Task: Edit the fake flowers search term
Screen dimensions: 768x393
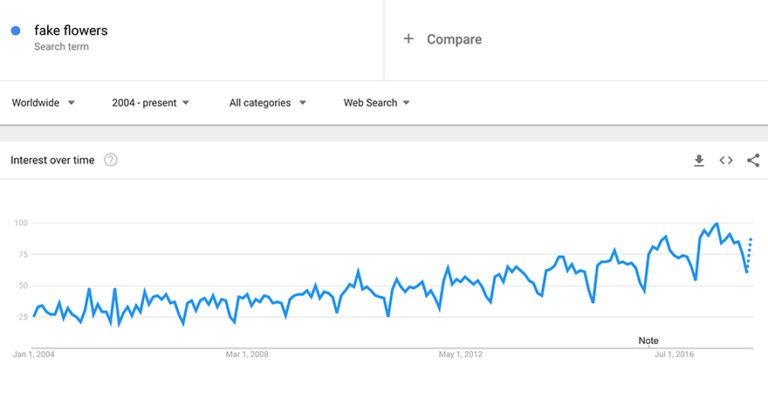Action: click(x=71, y=30)
